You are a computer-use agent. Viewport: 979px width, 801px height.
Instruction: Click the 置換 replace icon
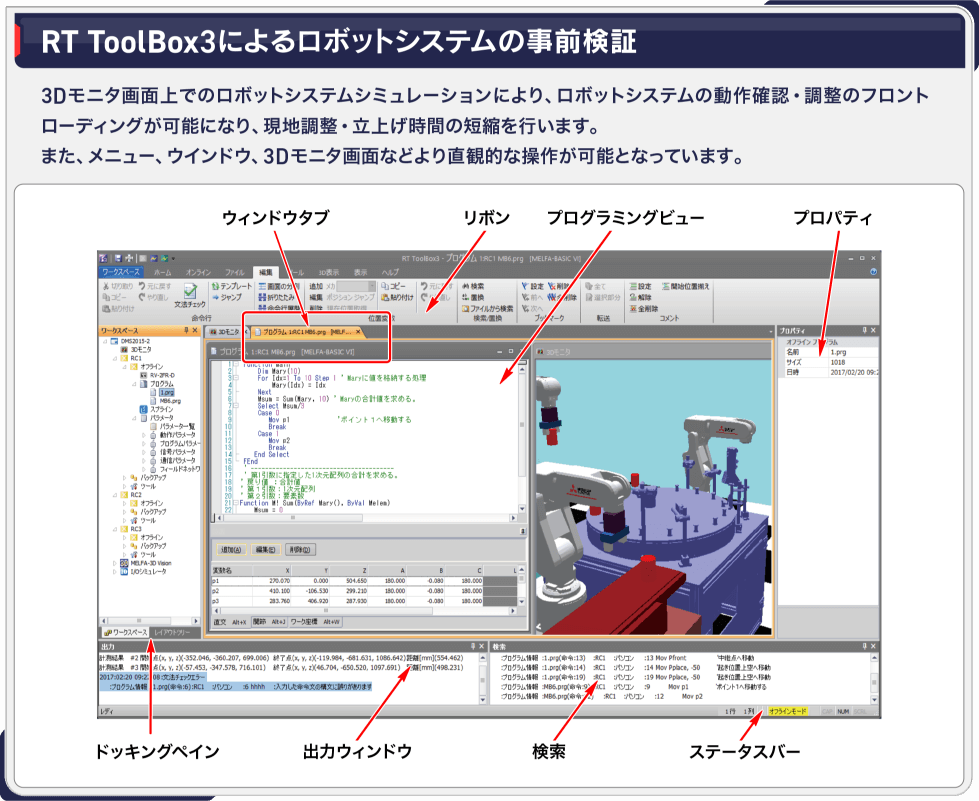coord(466,297)
